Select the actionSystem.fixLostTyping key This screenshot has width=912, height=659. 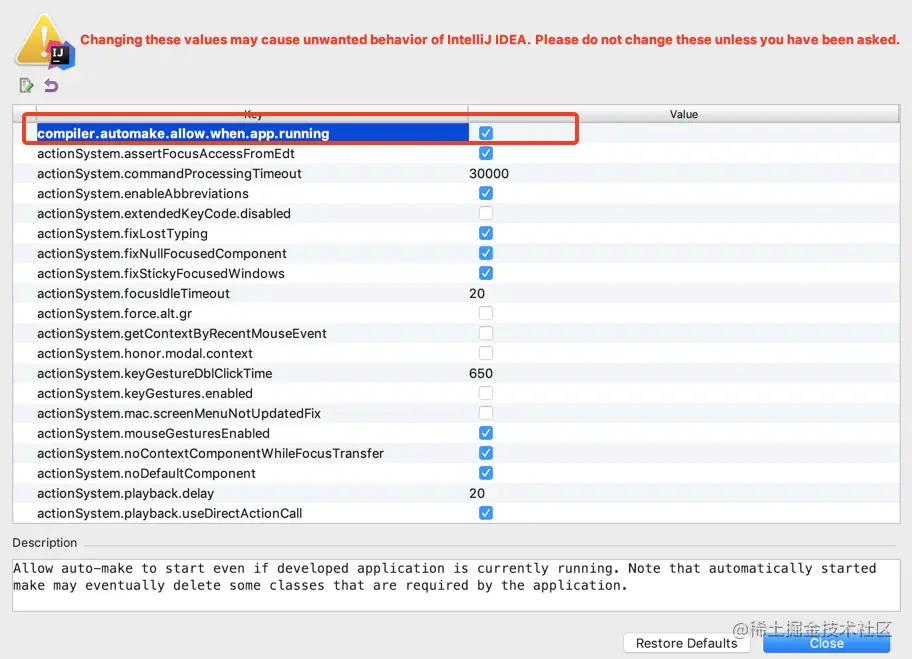pyautogui.click(x=122, y=233)
